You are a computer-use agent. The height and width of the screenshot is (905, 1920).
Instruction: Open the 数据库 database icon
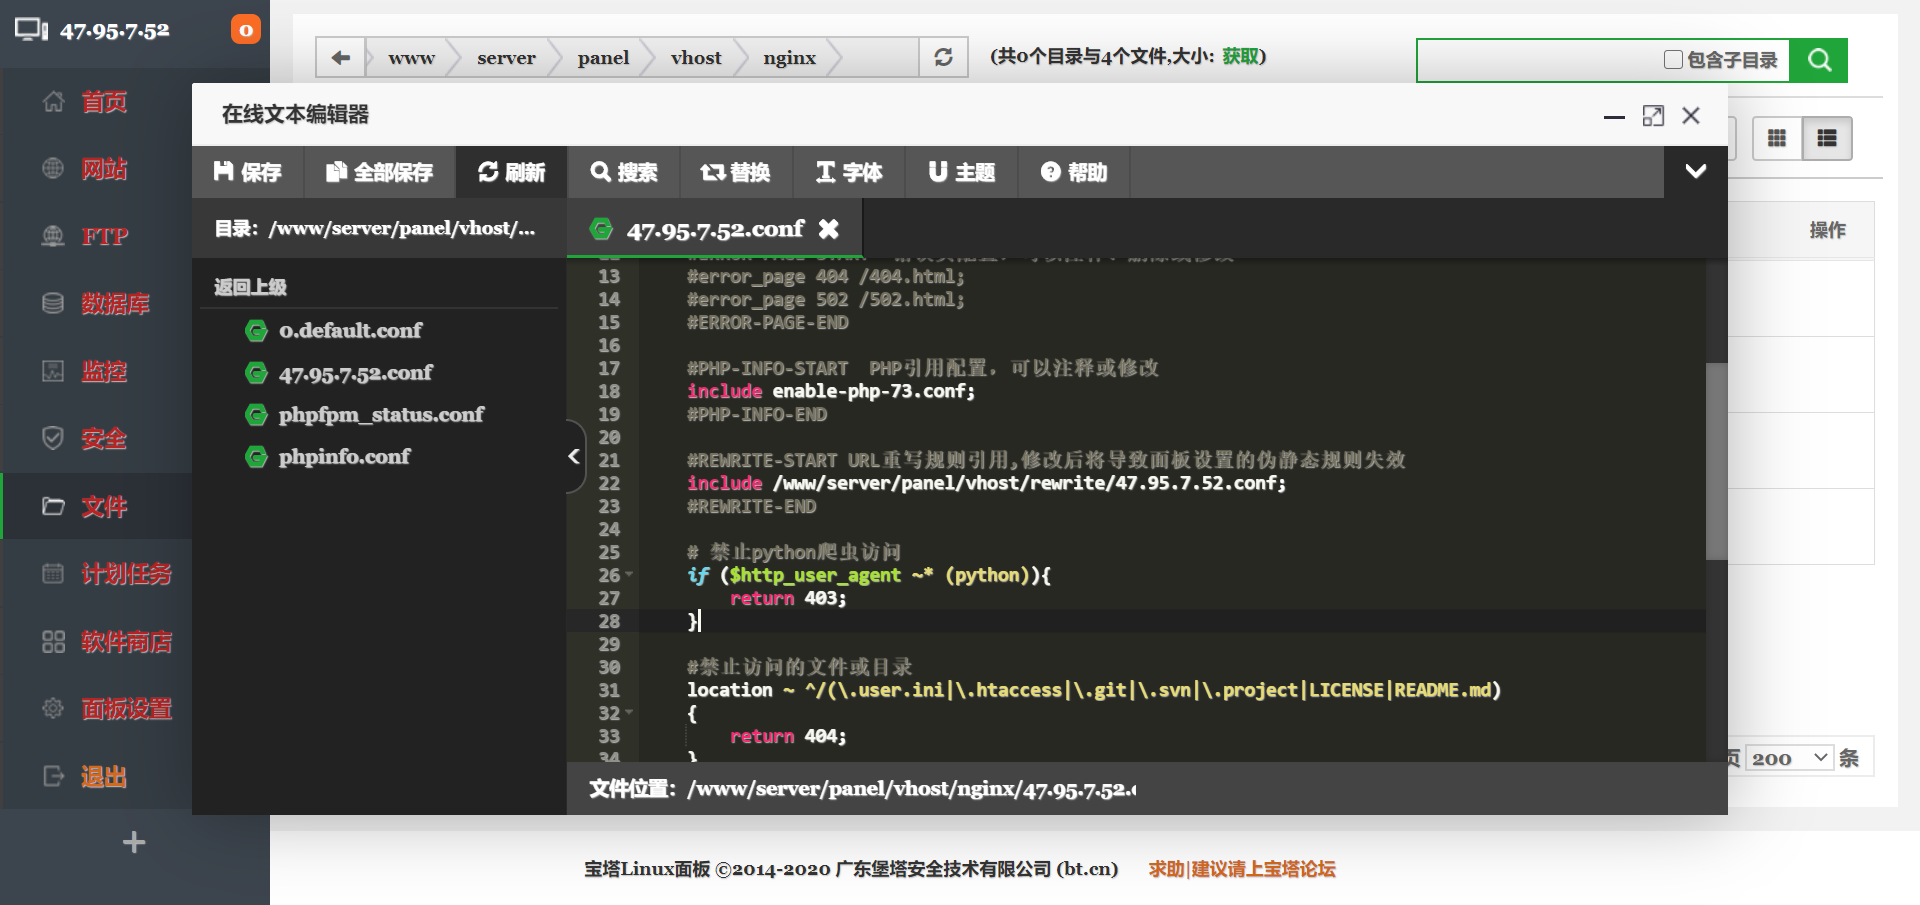point(53,303)
